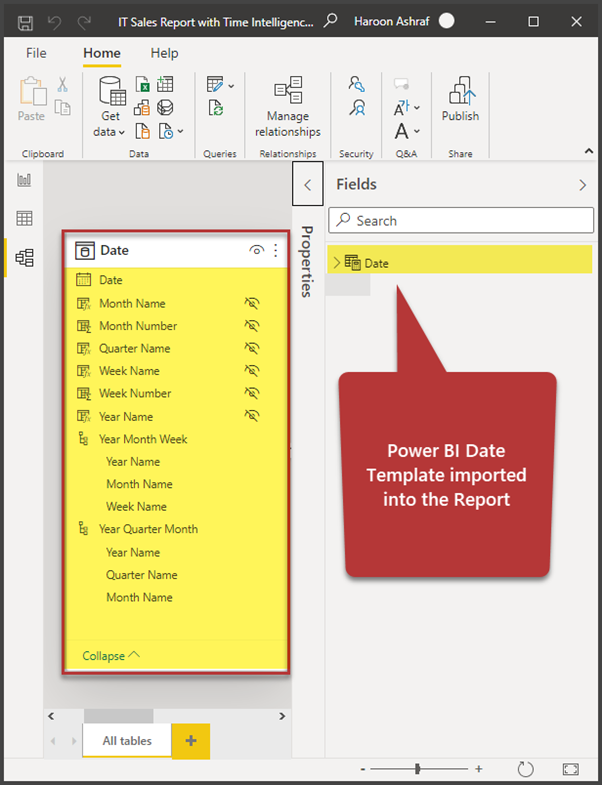602x785 pixels.
Task: Unhide the Month Name field
Action: click(x=251, y=303)
